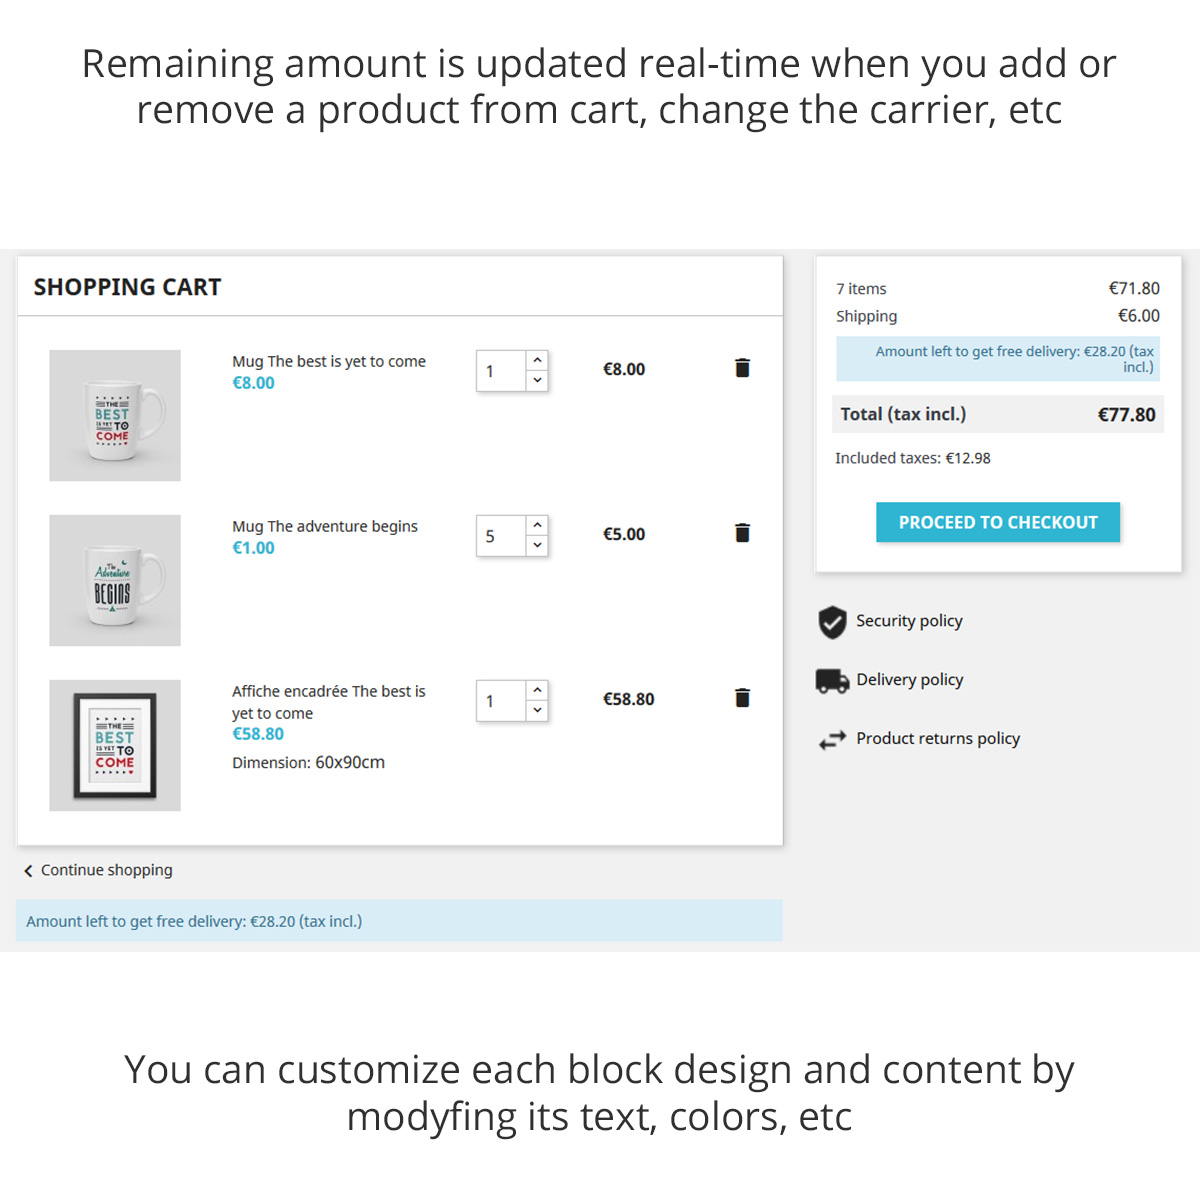
Task: Remove Mug The adventure begins from cart
Action: (742, 533)
